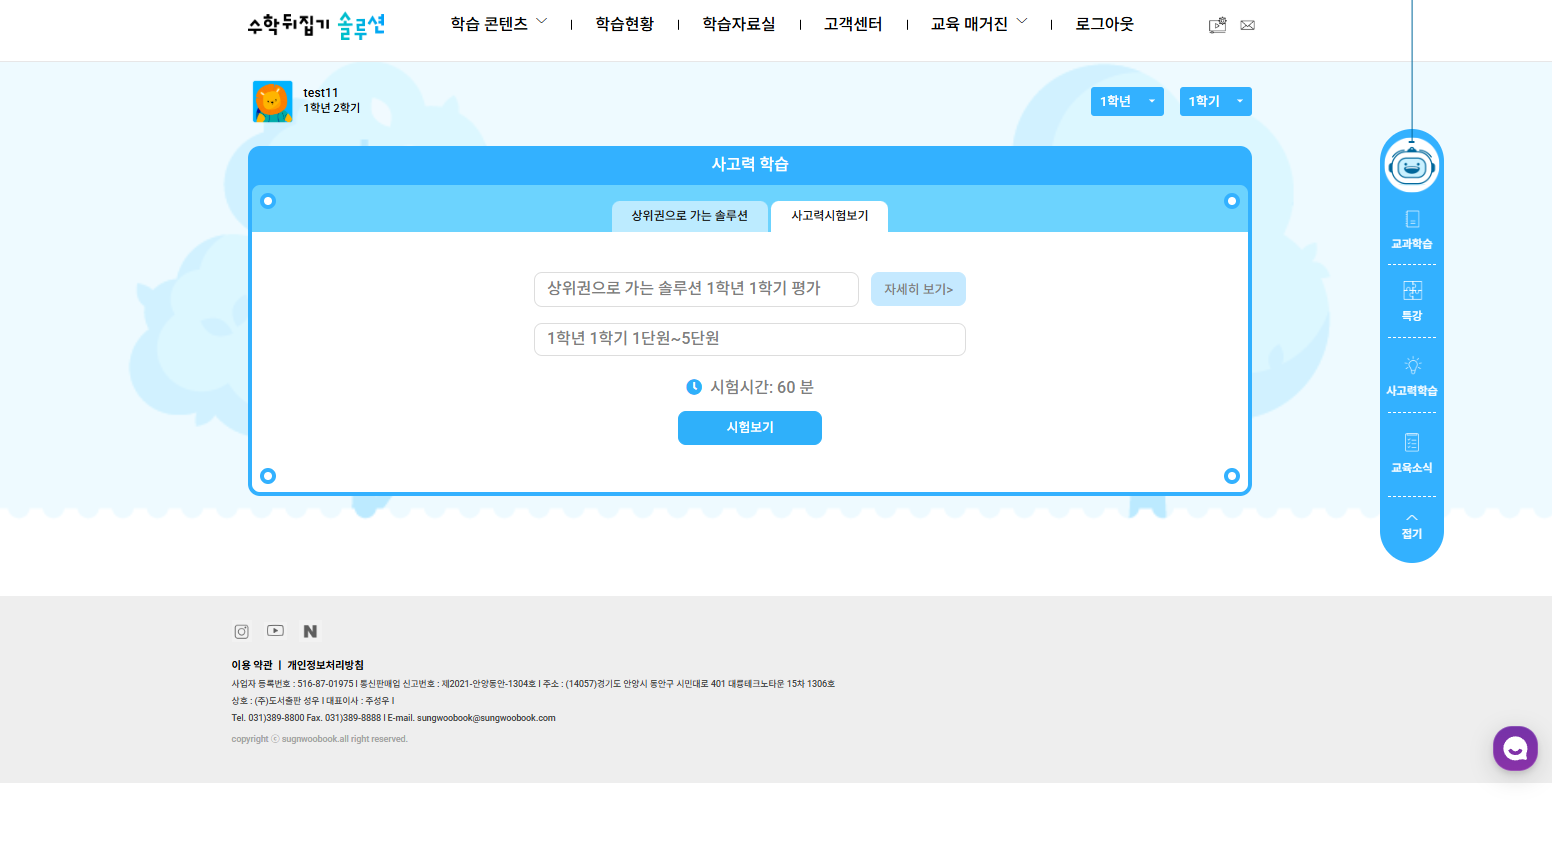The height and width of the screenshot is (853, 1552).
Task: Open 교육소식 from the side panel
Action: coord(1411,452)
